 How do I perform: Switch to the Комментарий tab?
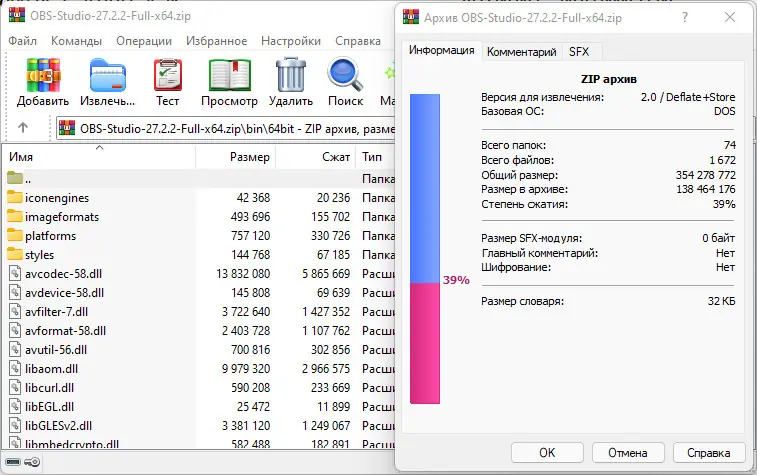[x=521, y=52]
